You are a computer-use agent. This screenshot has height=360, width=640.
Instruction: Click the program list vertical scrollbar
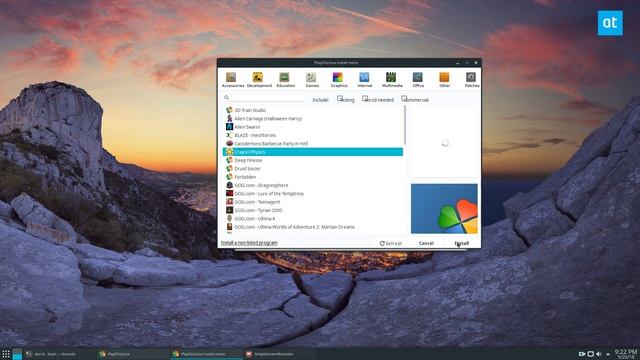(405, 125)
